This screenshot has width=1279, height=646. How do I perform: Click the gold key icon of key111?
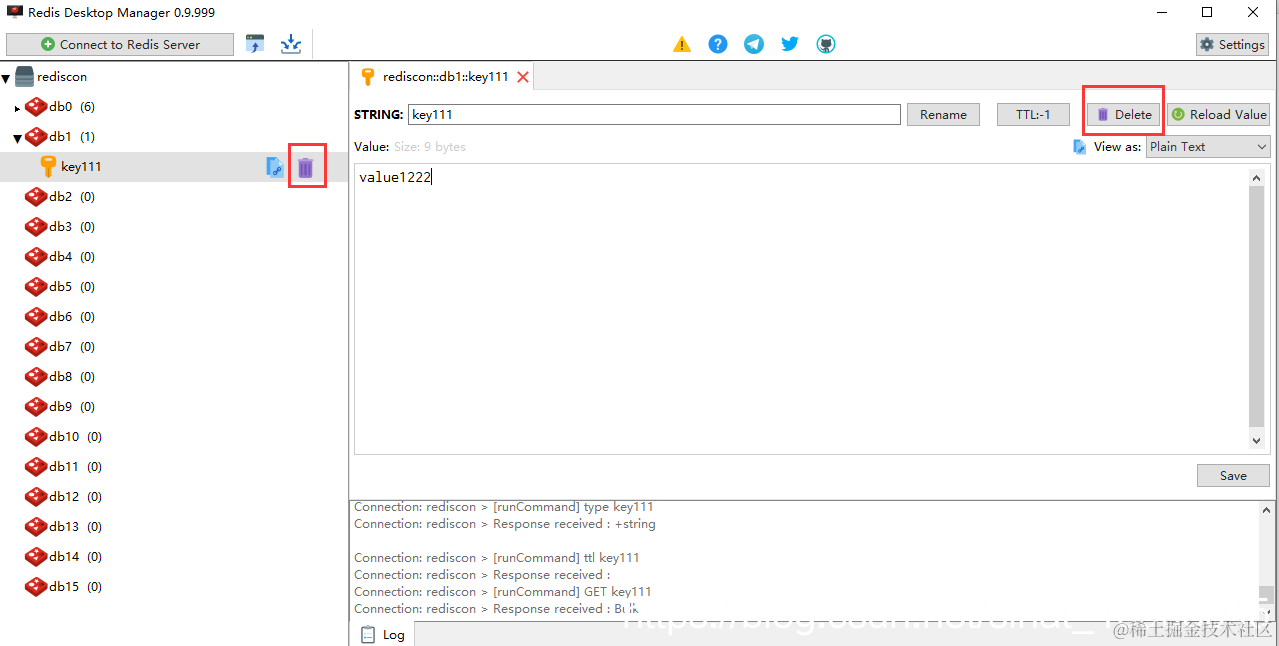(48, 167)
